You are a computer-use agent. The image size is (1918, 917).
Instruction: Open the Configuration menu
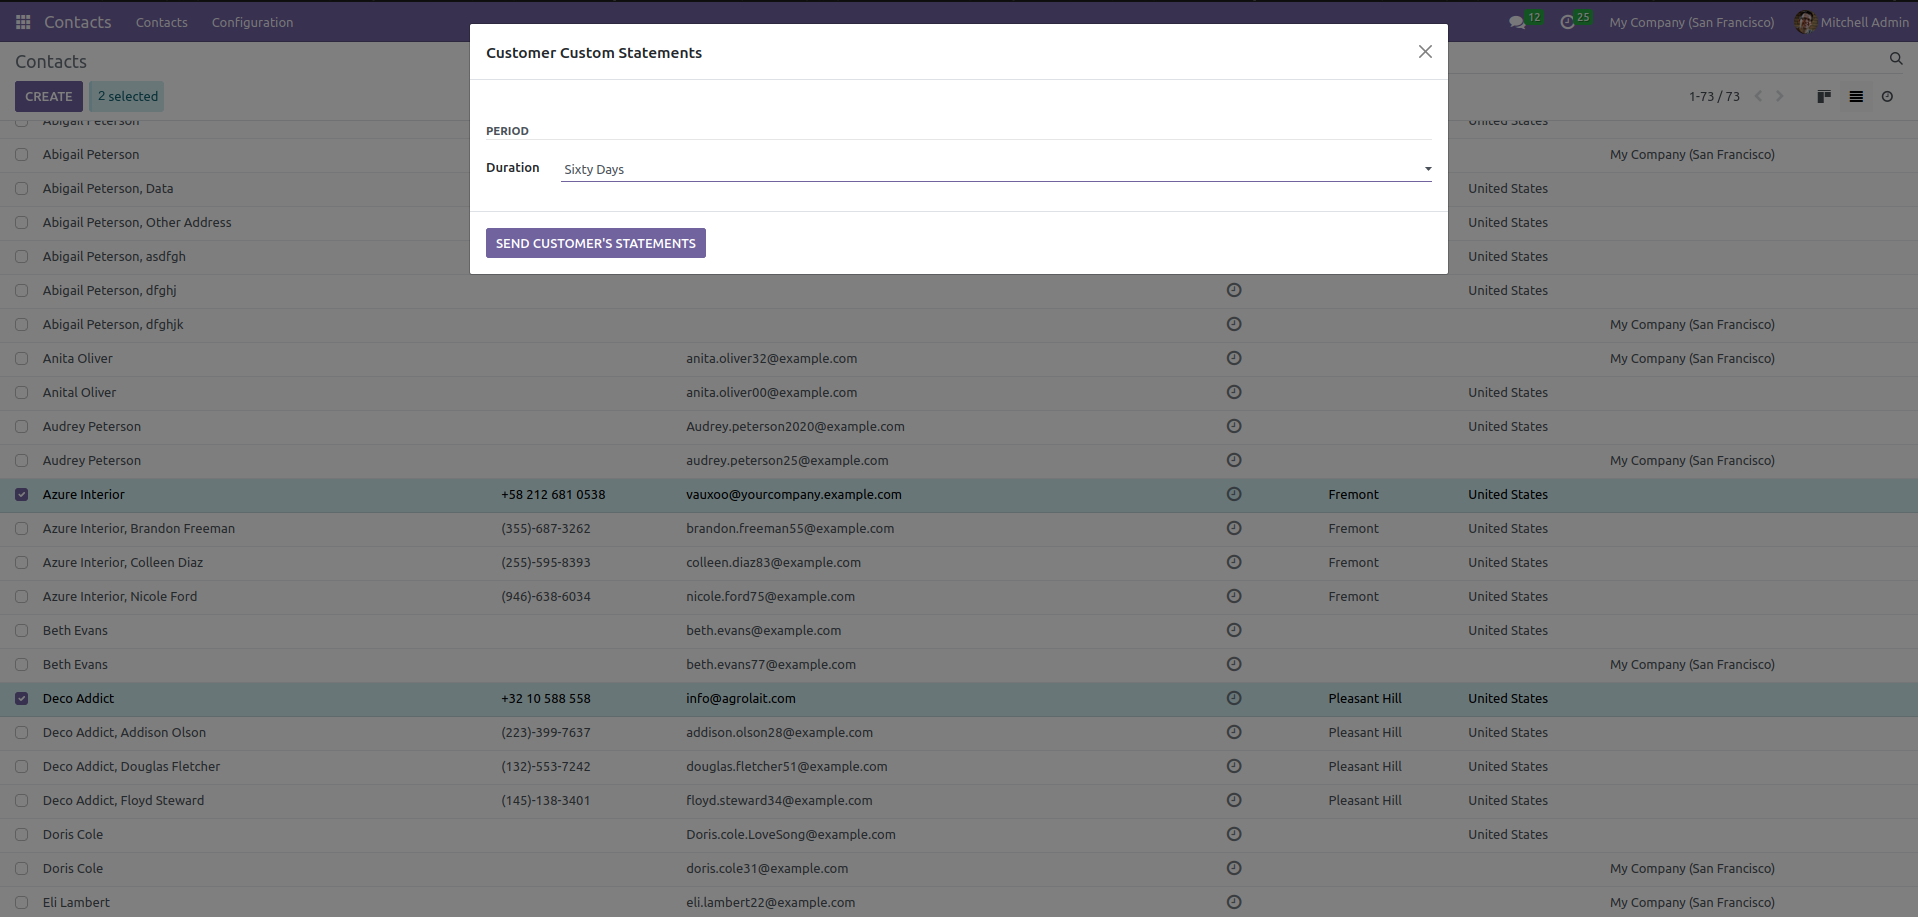252,22
